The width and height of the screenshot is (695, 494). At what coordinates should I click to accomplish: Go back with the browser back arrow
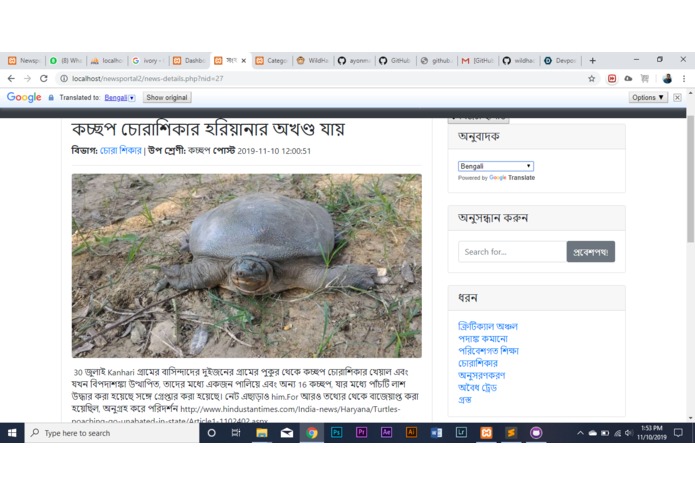[11, 78]
